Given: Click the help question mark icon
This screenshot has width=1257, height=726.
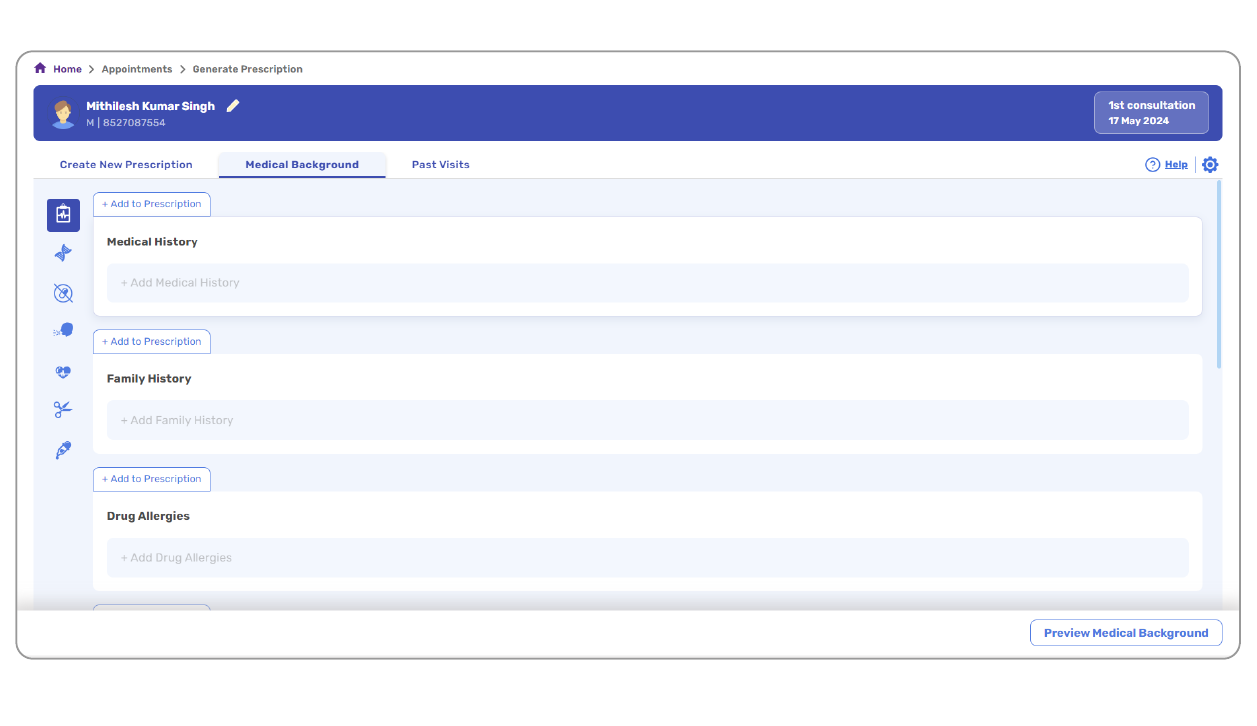Looking at the screenshot, I should (1152, 165).
